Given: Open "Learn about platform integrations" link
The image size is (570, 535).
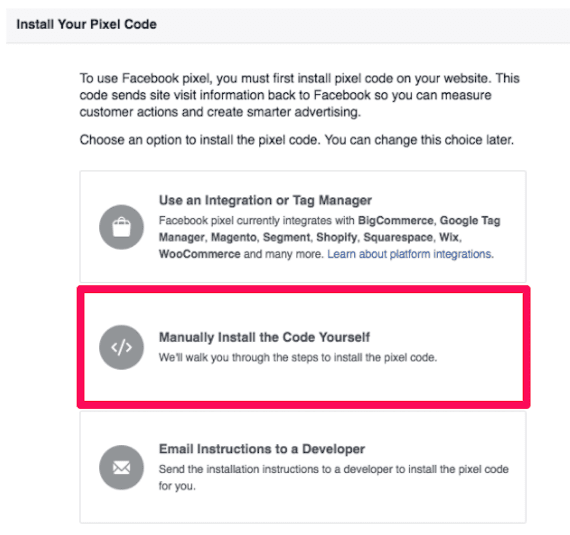Looking at the screenshot, I should (410, 254).
